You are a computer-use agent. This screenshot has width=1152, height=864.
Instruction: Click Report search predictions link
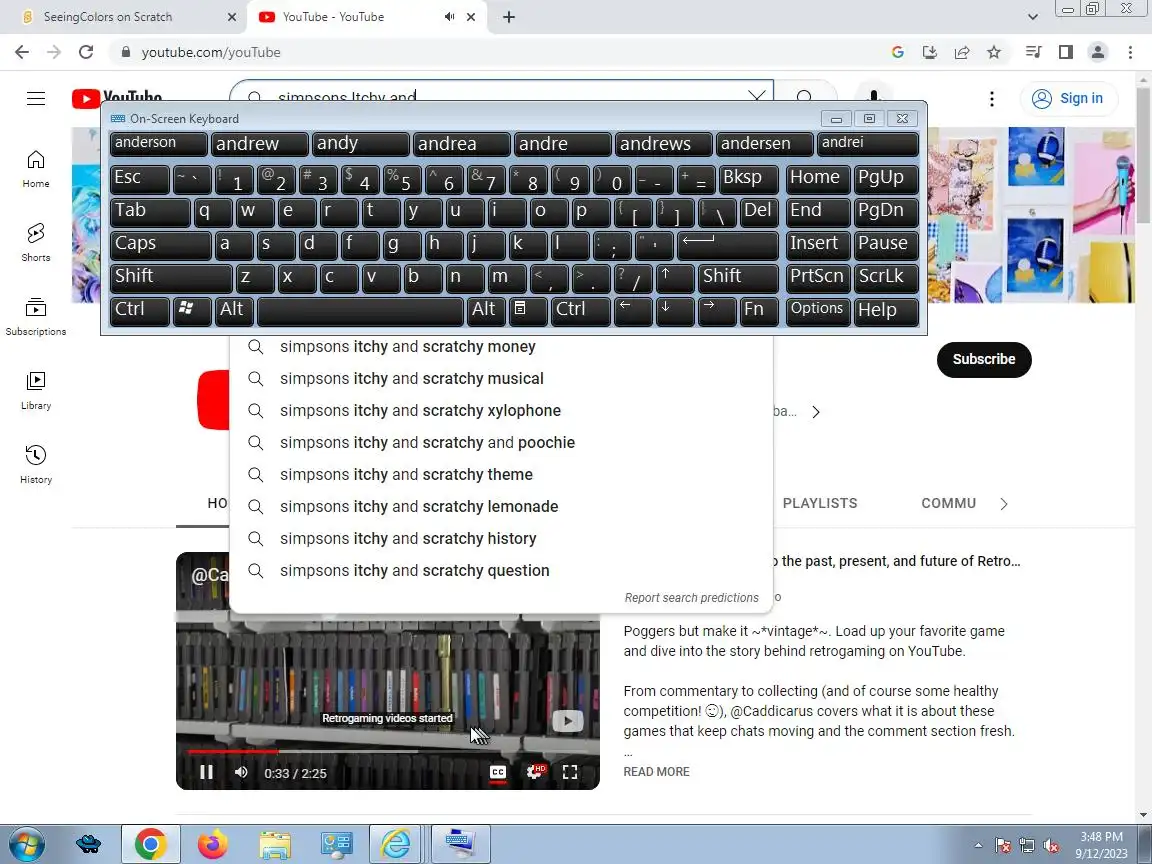tap(691, 598)
